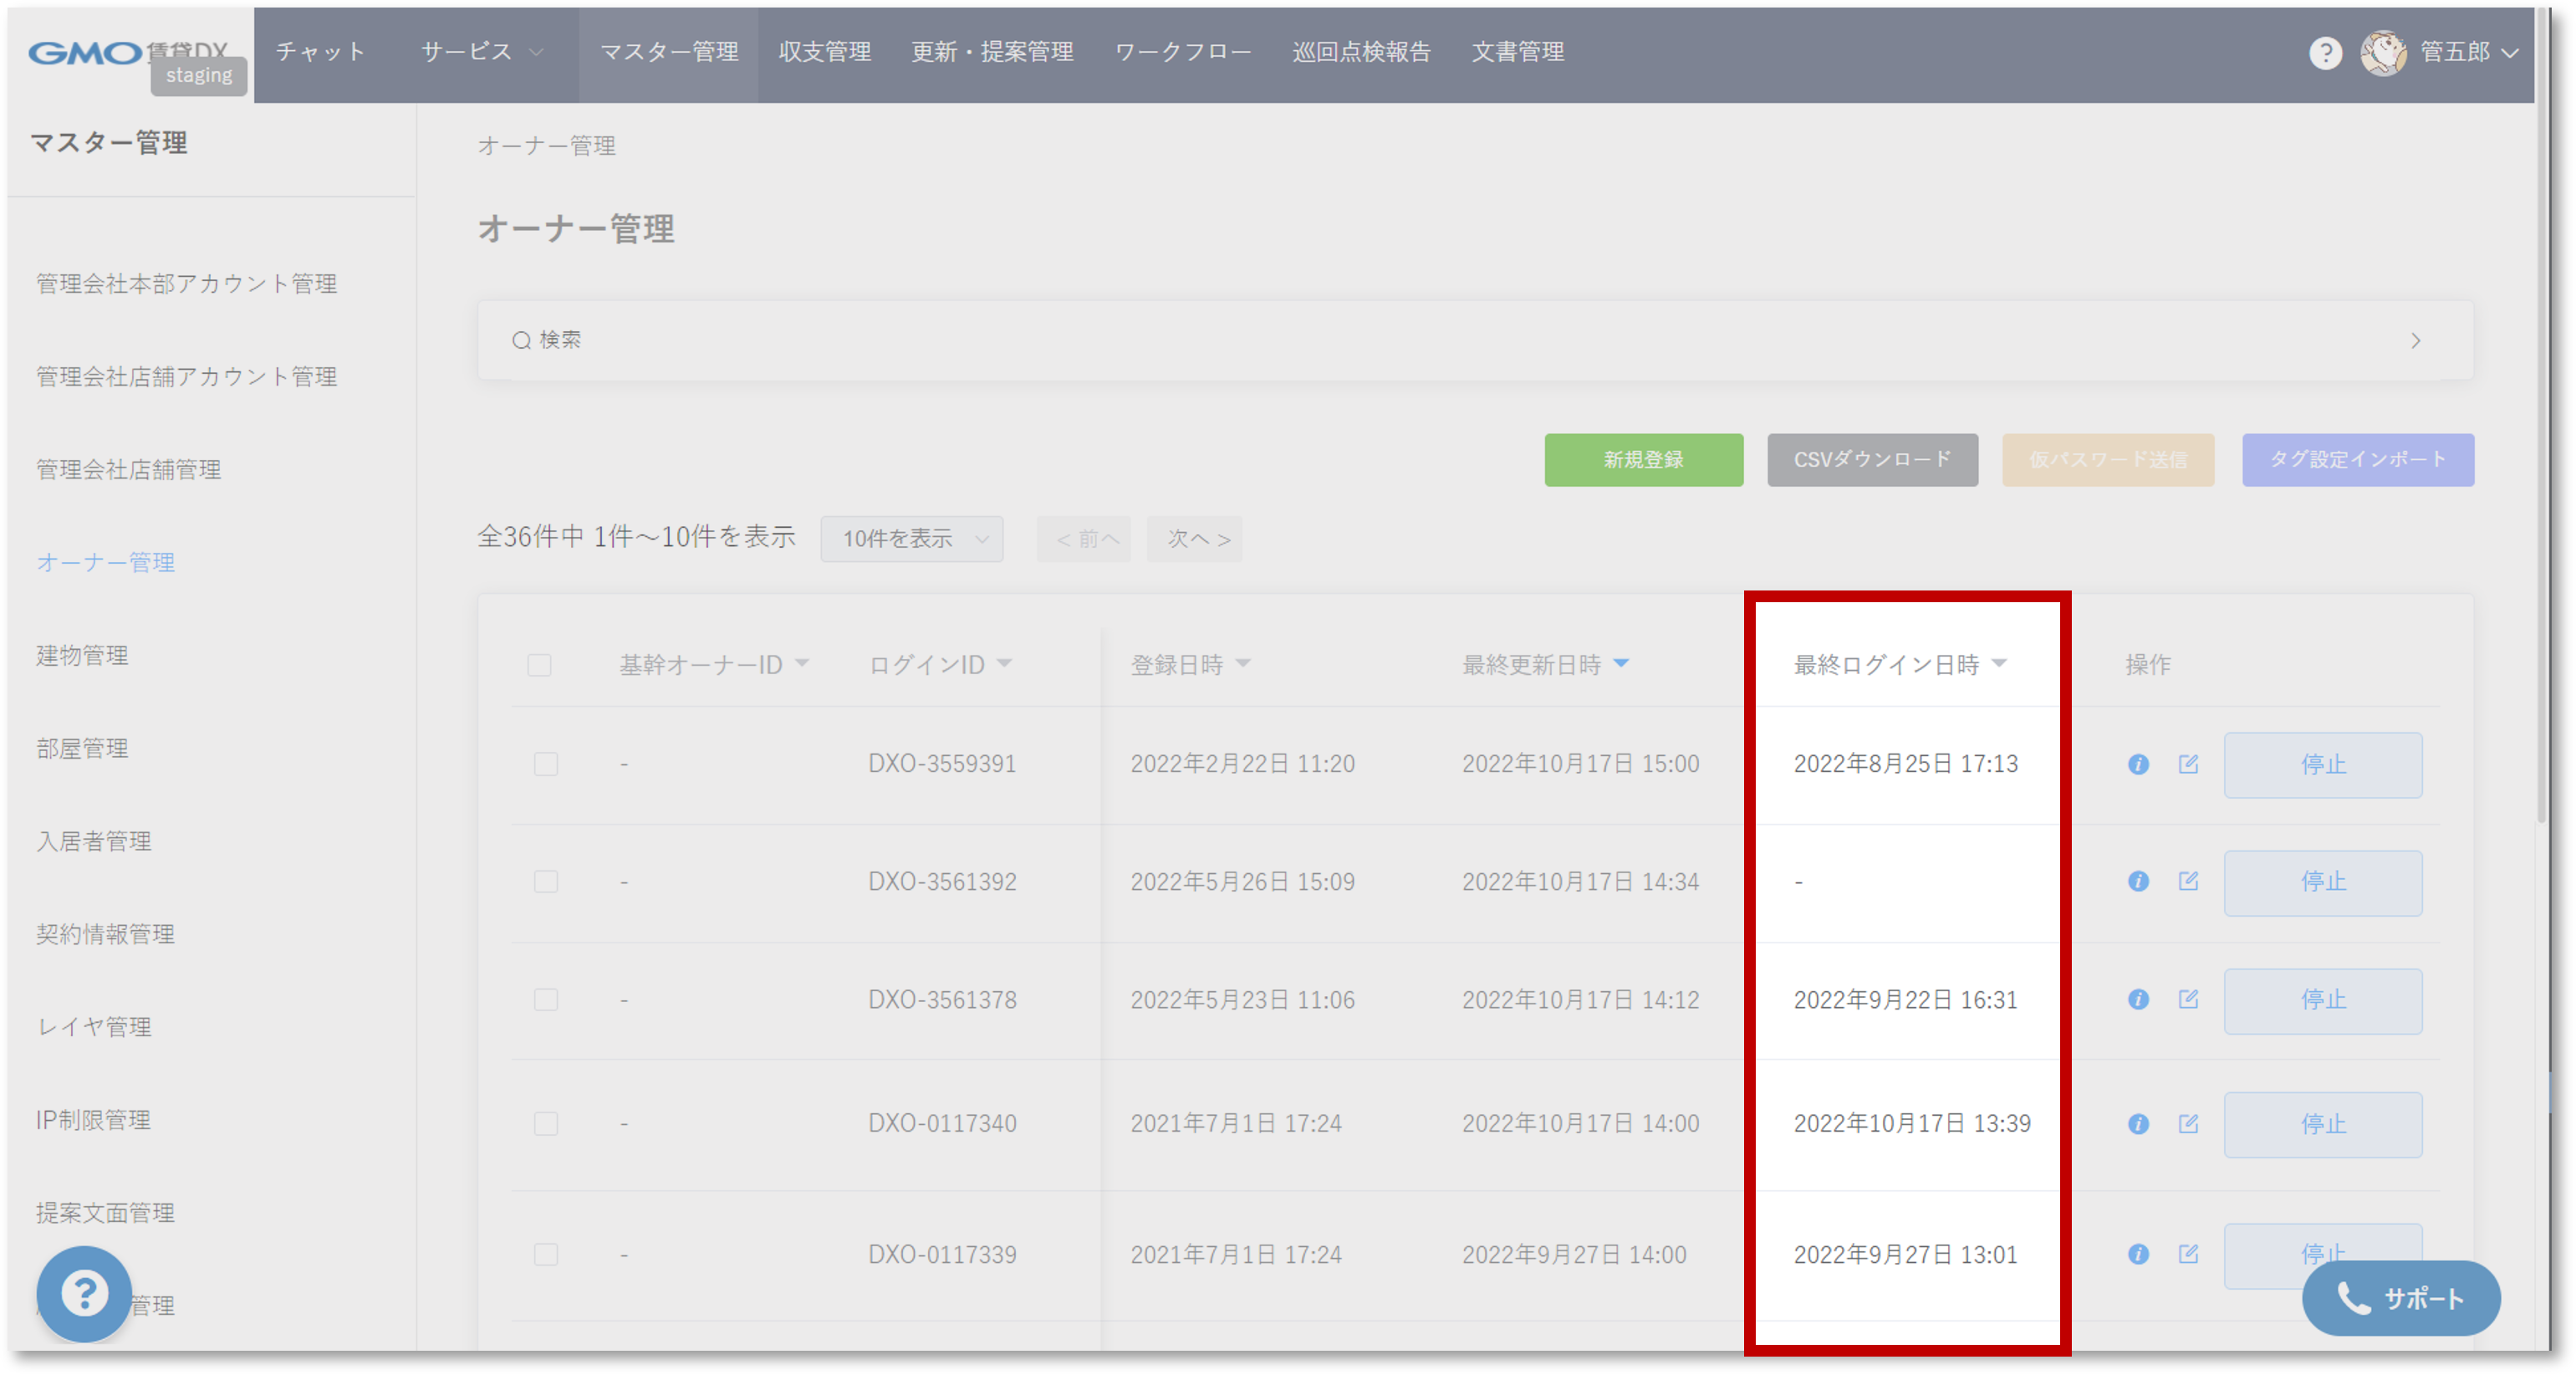Viewport: 2576px width, 1375px height.
Task: Click the user avatar image
Action: click(2384, 53)
